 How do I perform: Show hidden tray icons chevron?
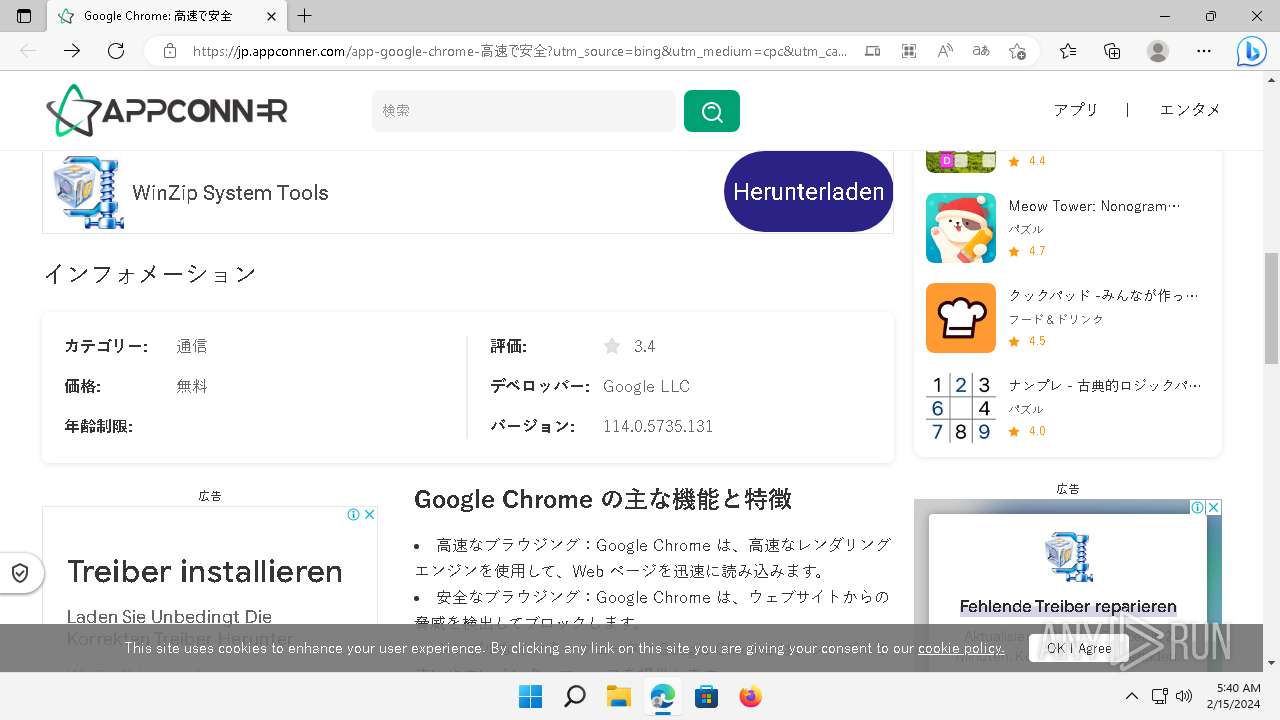click(x=1132, y=697)
